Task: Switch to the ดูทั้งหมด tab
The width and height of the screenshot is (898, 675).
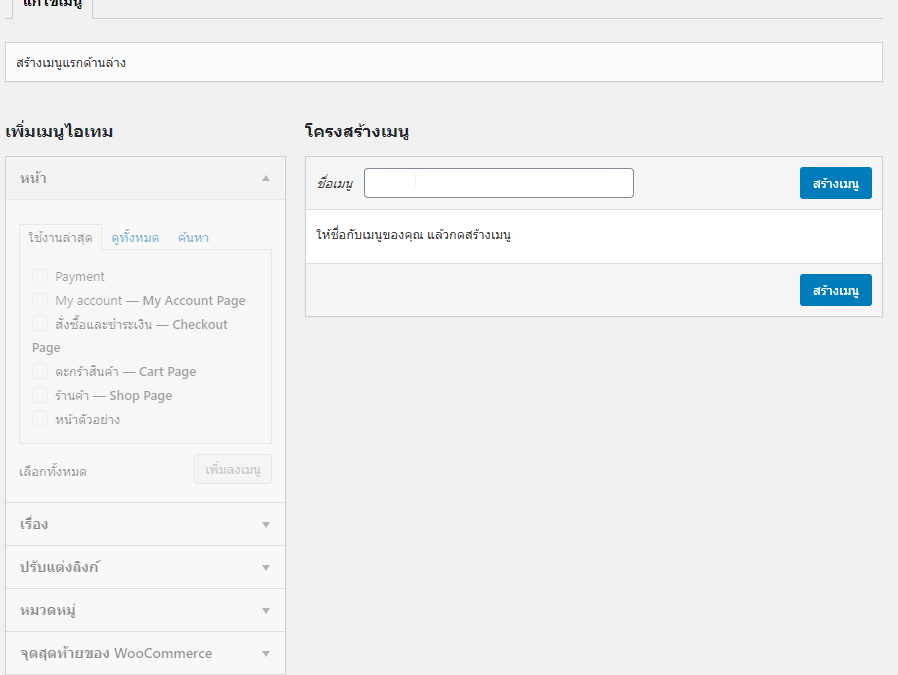Action: [135, 237]
